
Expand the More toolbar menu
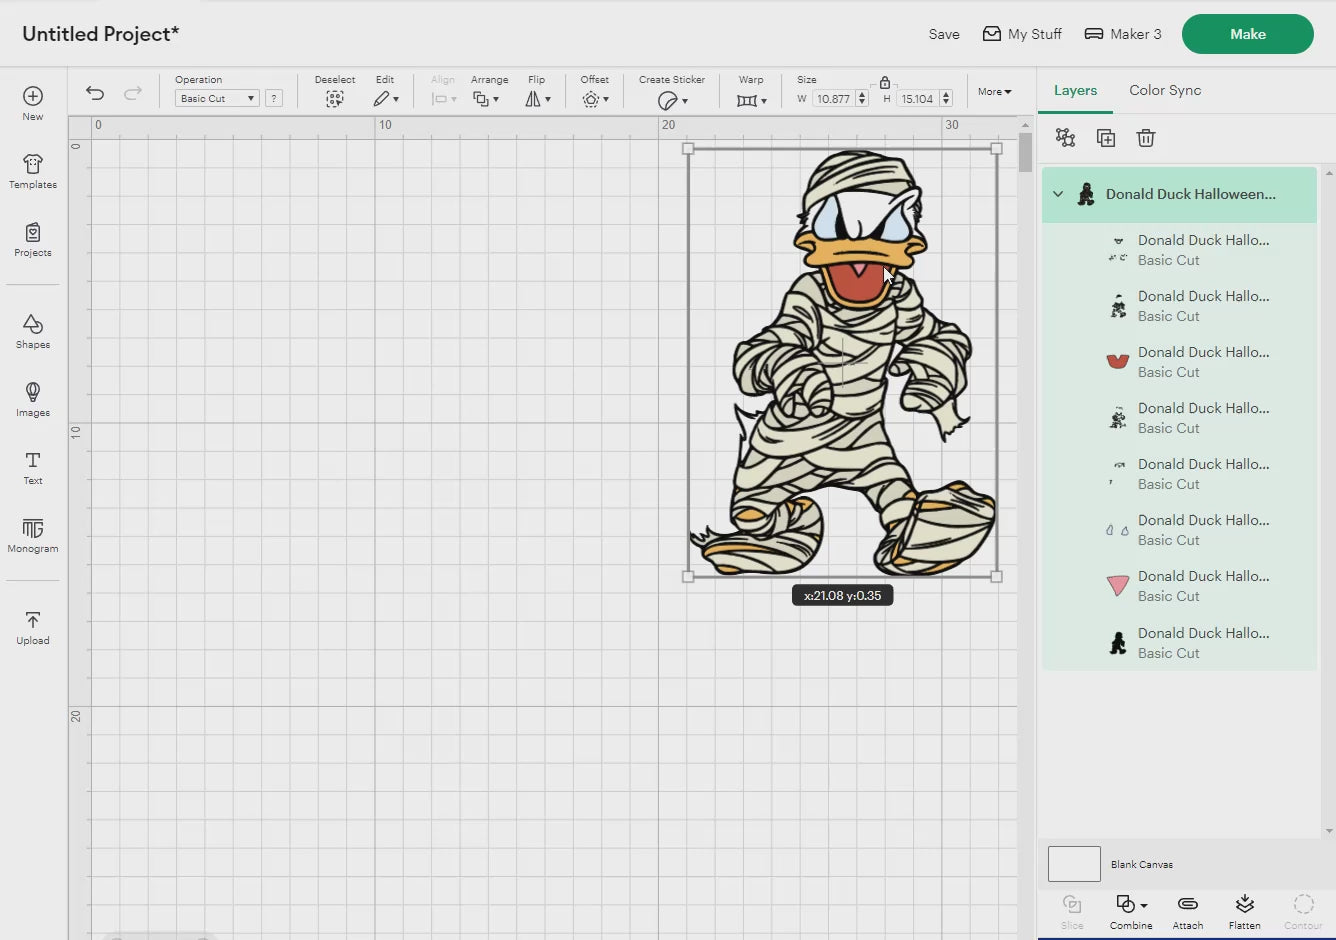[995, 91]
